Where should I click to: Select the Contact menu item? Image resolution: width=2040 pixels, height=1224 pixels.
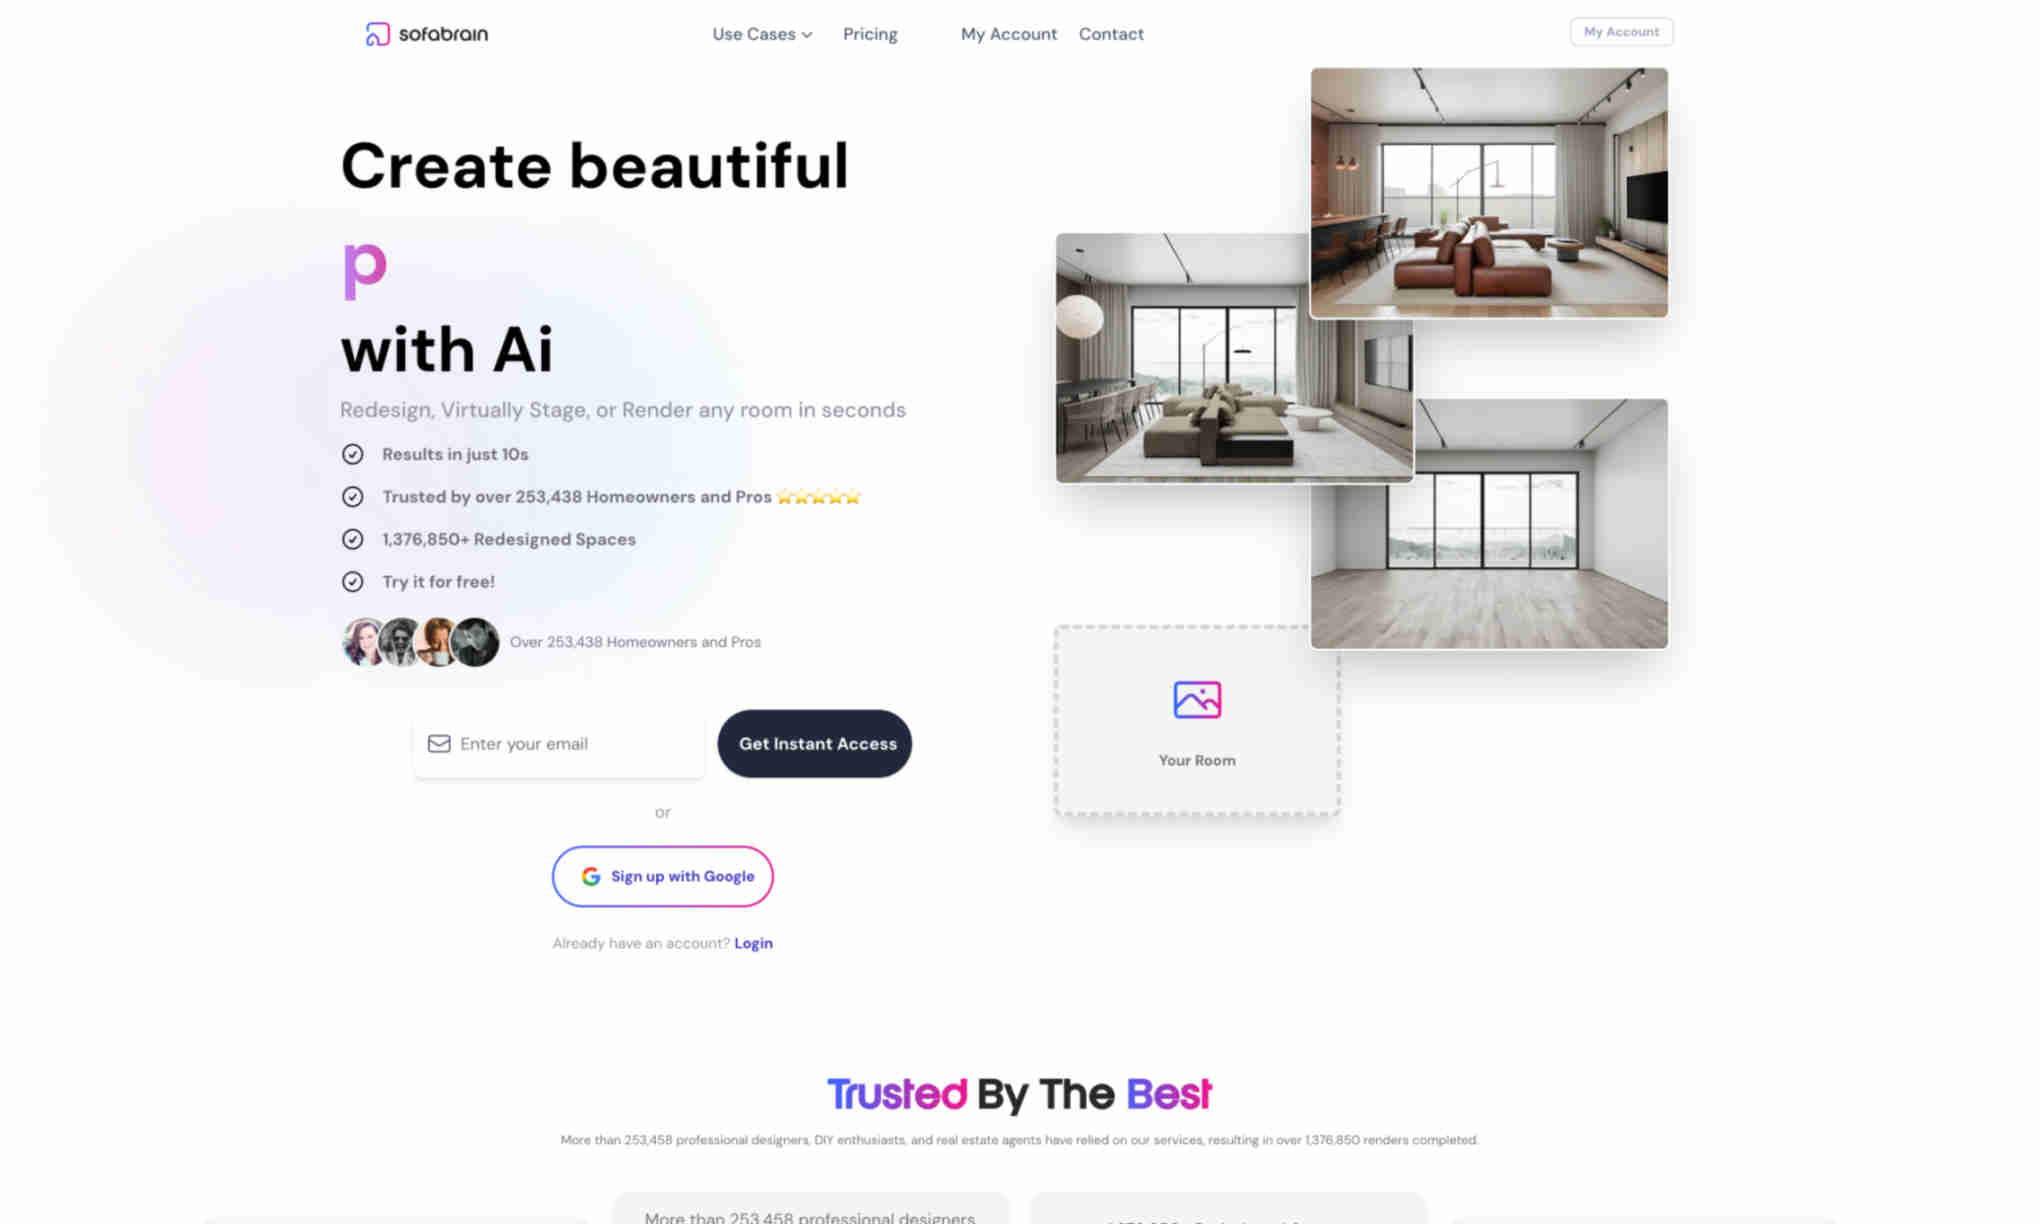click(x=1110, y=34)
